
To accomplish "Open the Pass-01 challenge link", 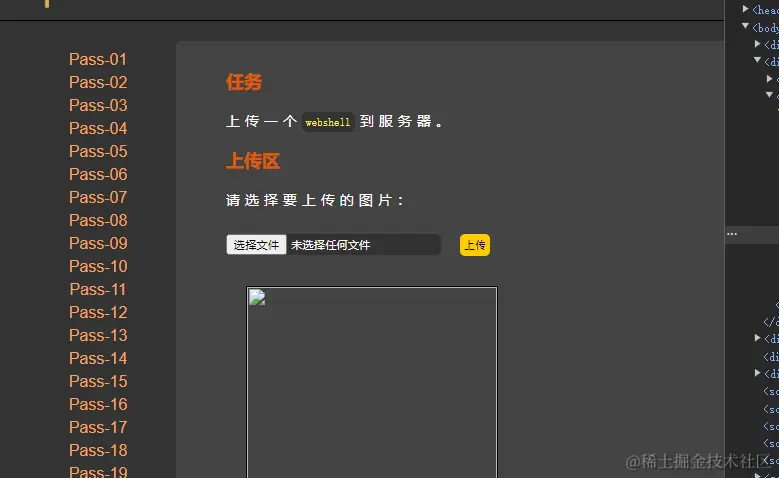I will 98,59.
